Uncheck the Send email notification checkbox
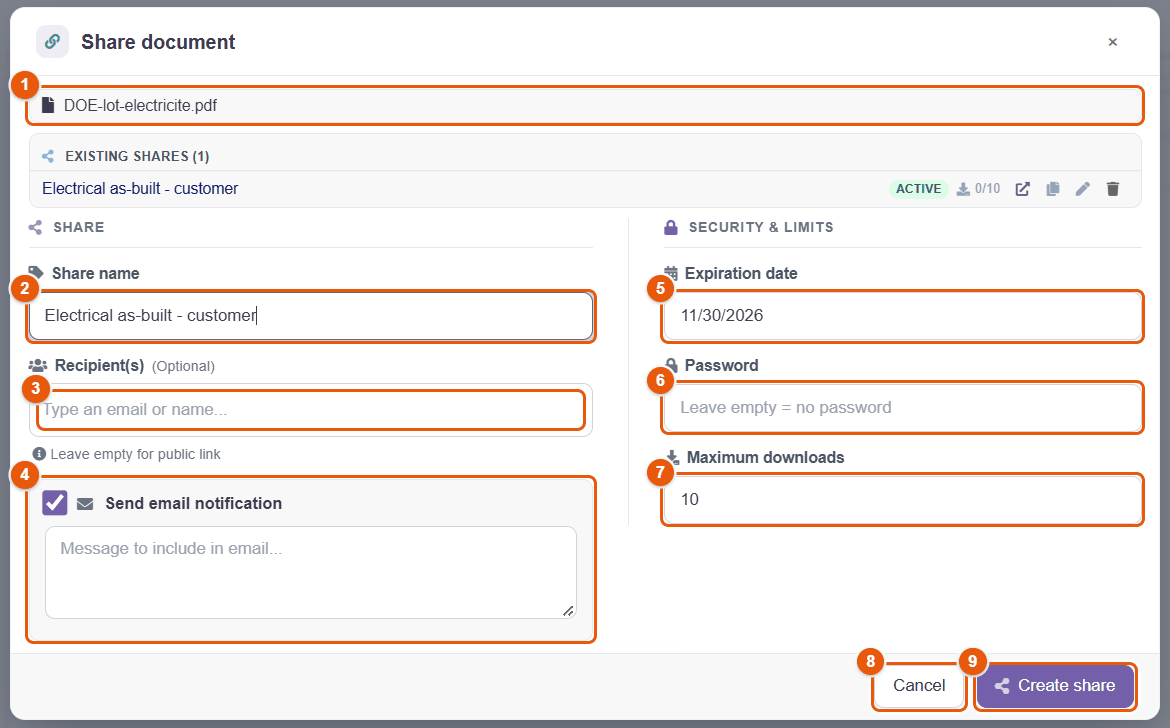Image resolution: width=1170 pixels, height=728 pixels. (55, 503)
